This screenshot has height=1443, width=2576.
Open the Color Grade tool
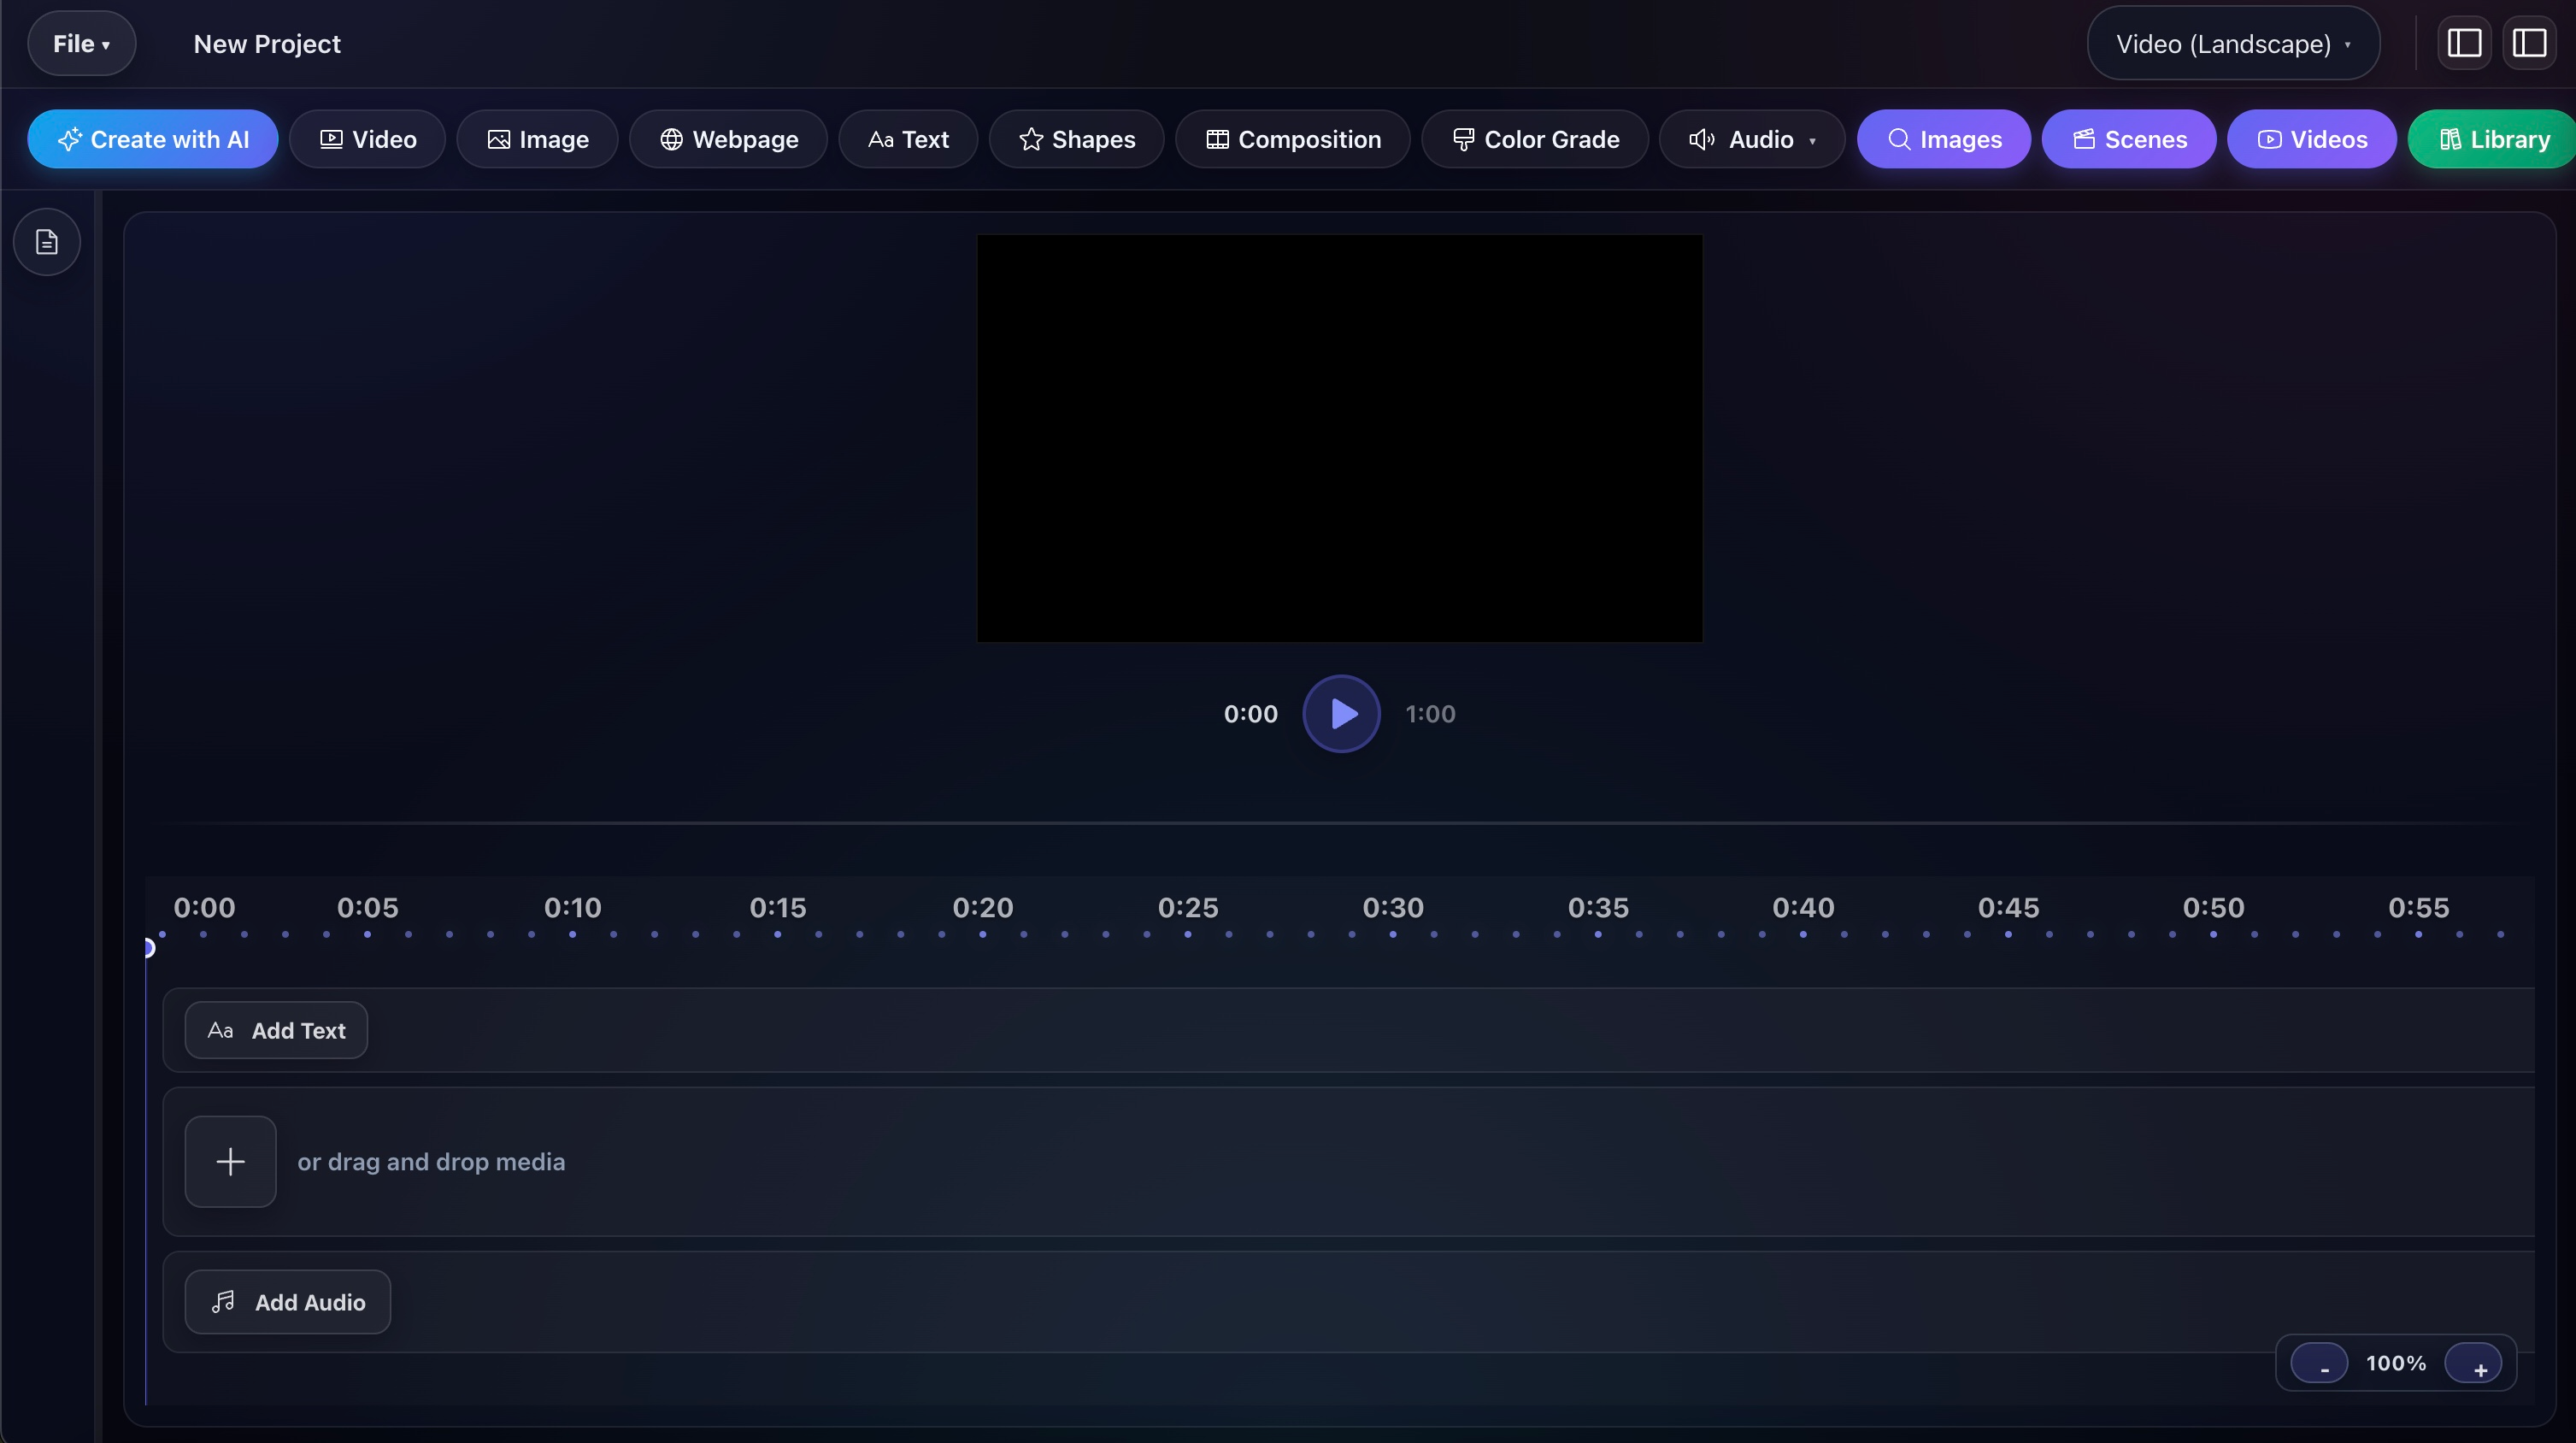click(x=1534, y=139)
